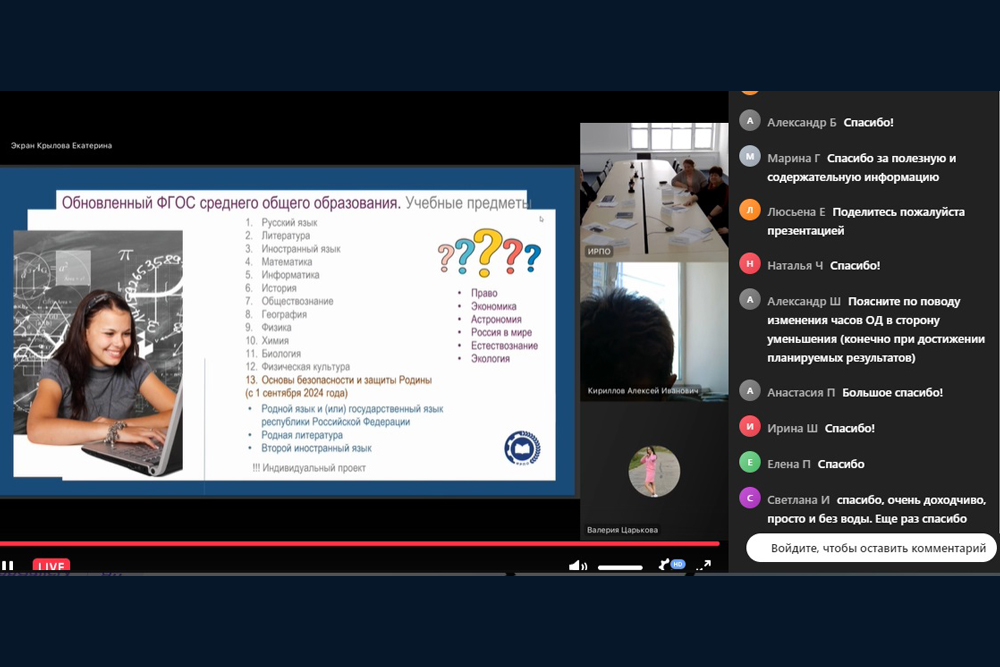Select the ИРПО conference room video tile
The width and height of the screenshot is (1000, 667).
click(x=654, y=190)
